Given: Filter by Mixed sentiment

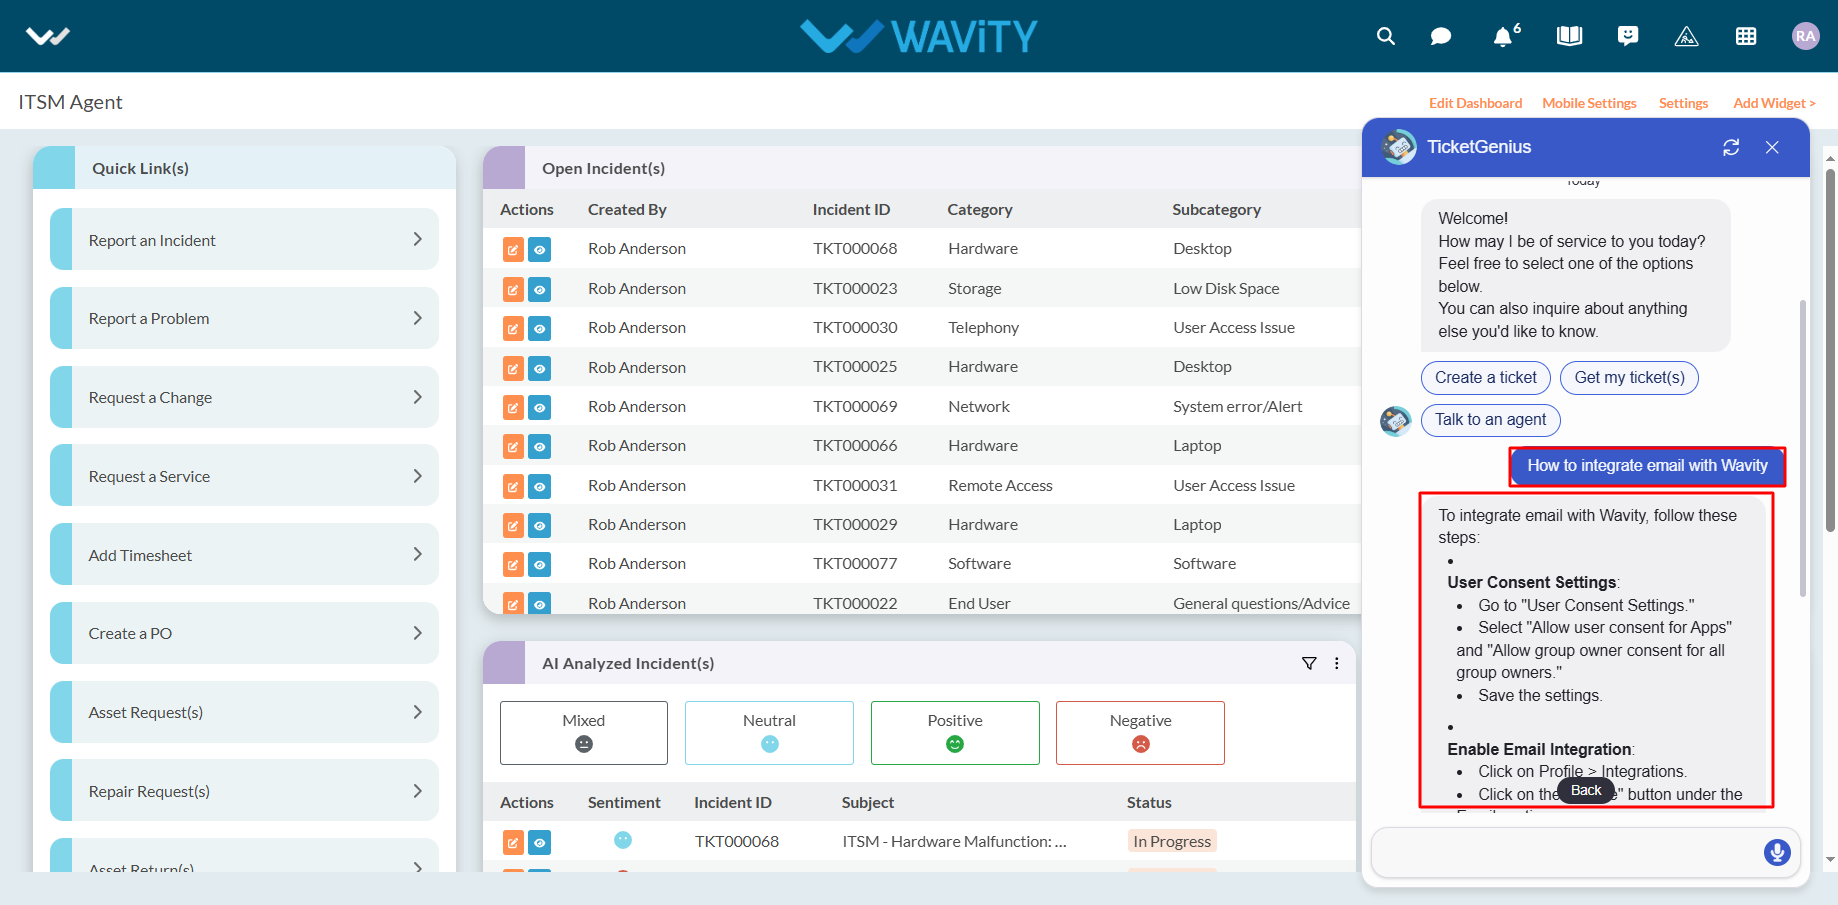Looking at the screenshot, I should (584, 733).
